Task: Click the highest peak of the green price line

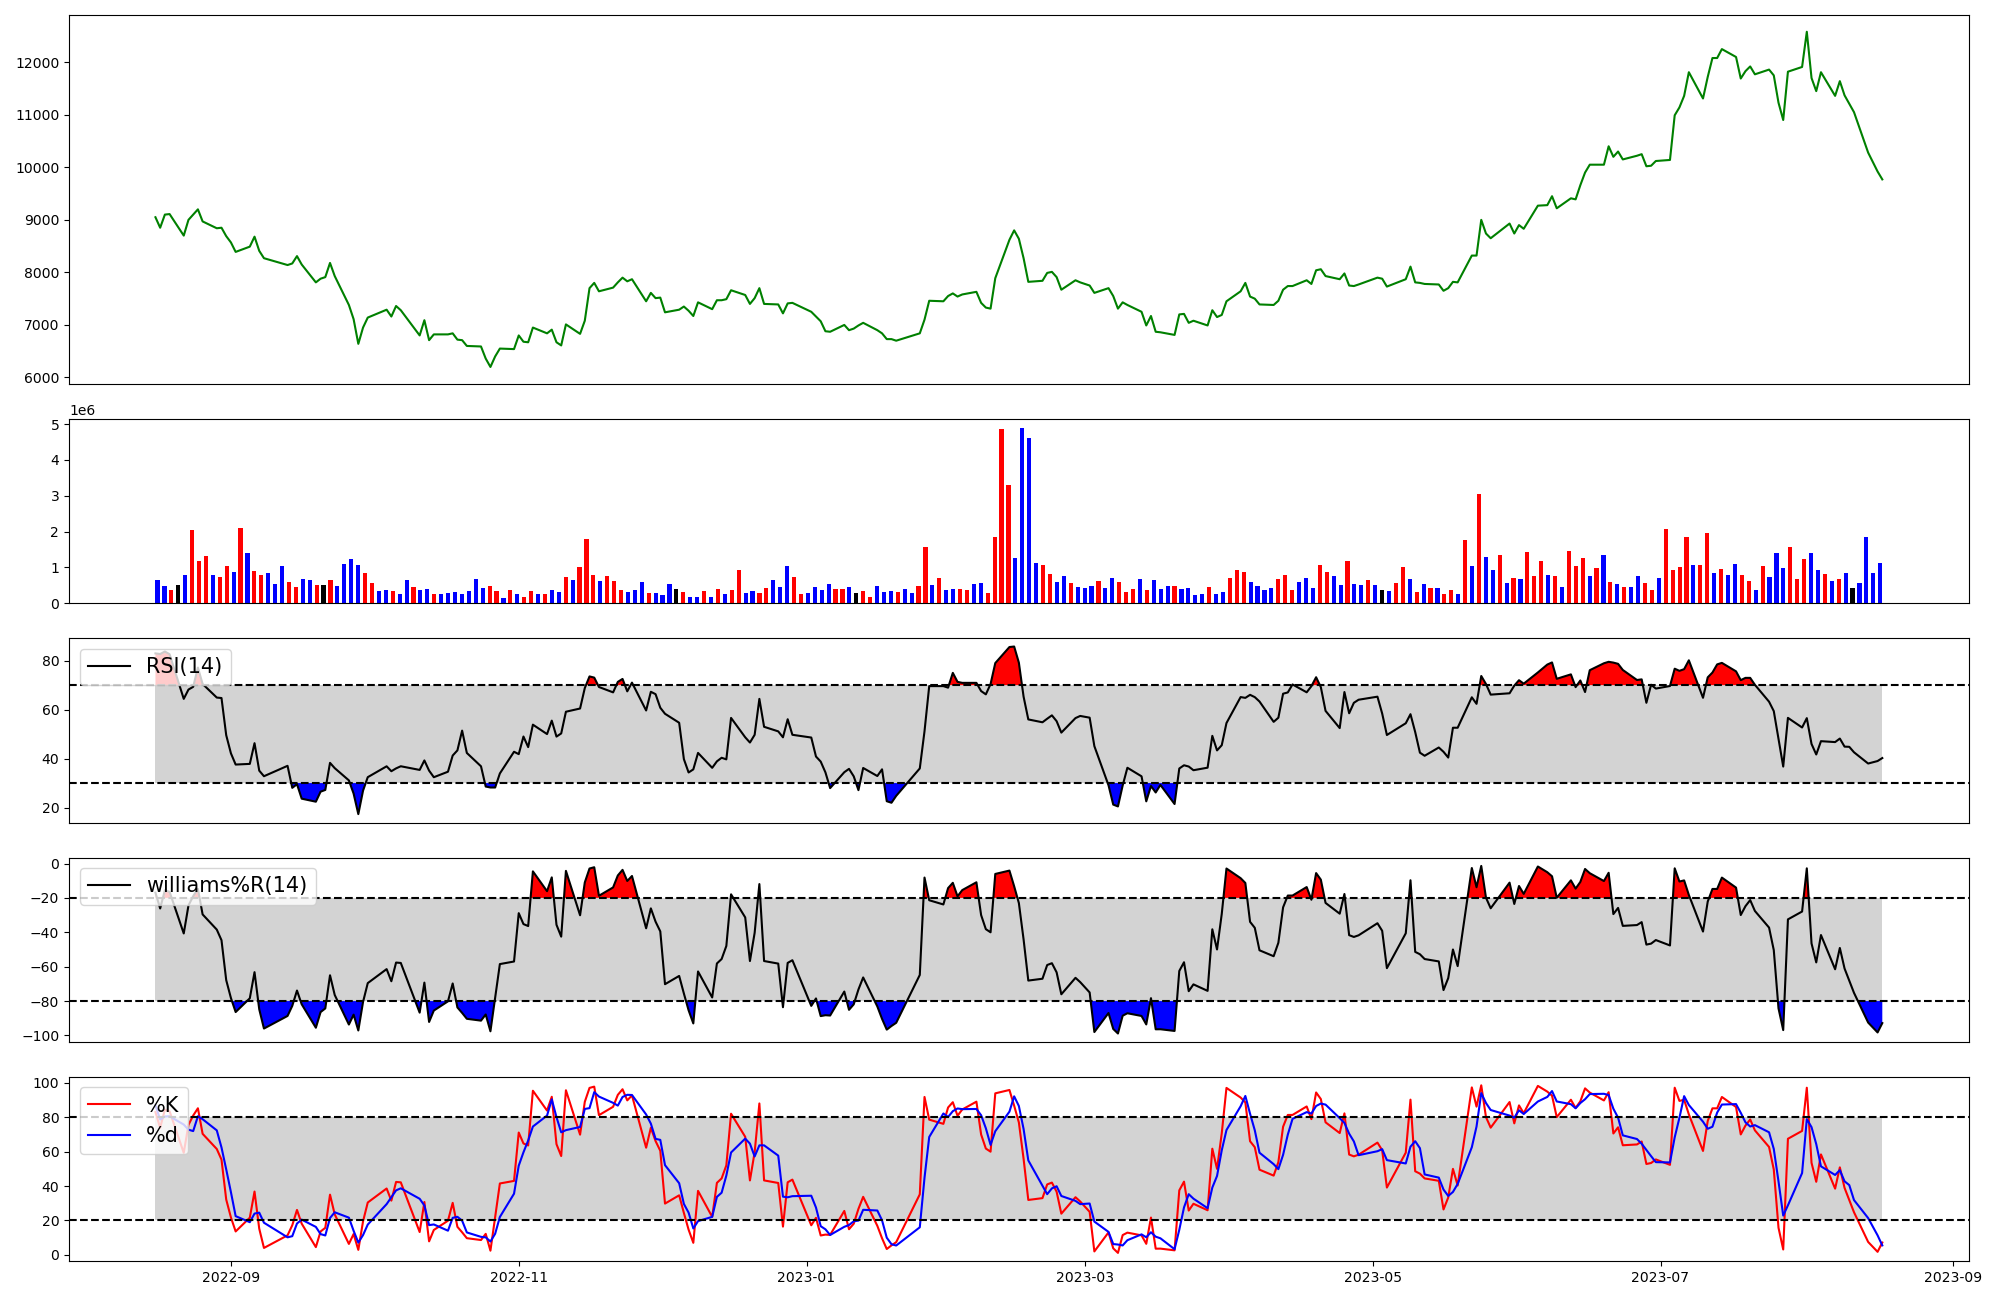Action: pyautogui.click(x=1806, y=33)
